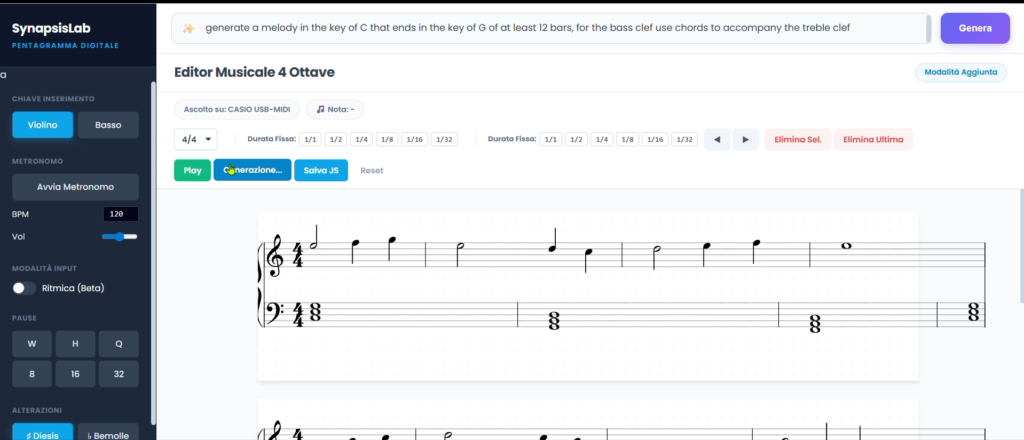
Task: Click the left arrow navigation button
Action: [x=716, y=140]
